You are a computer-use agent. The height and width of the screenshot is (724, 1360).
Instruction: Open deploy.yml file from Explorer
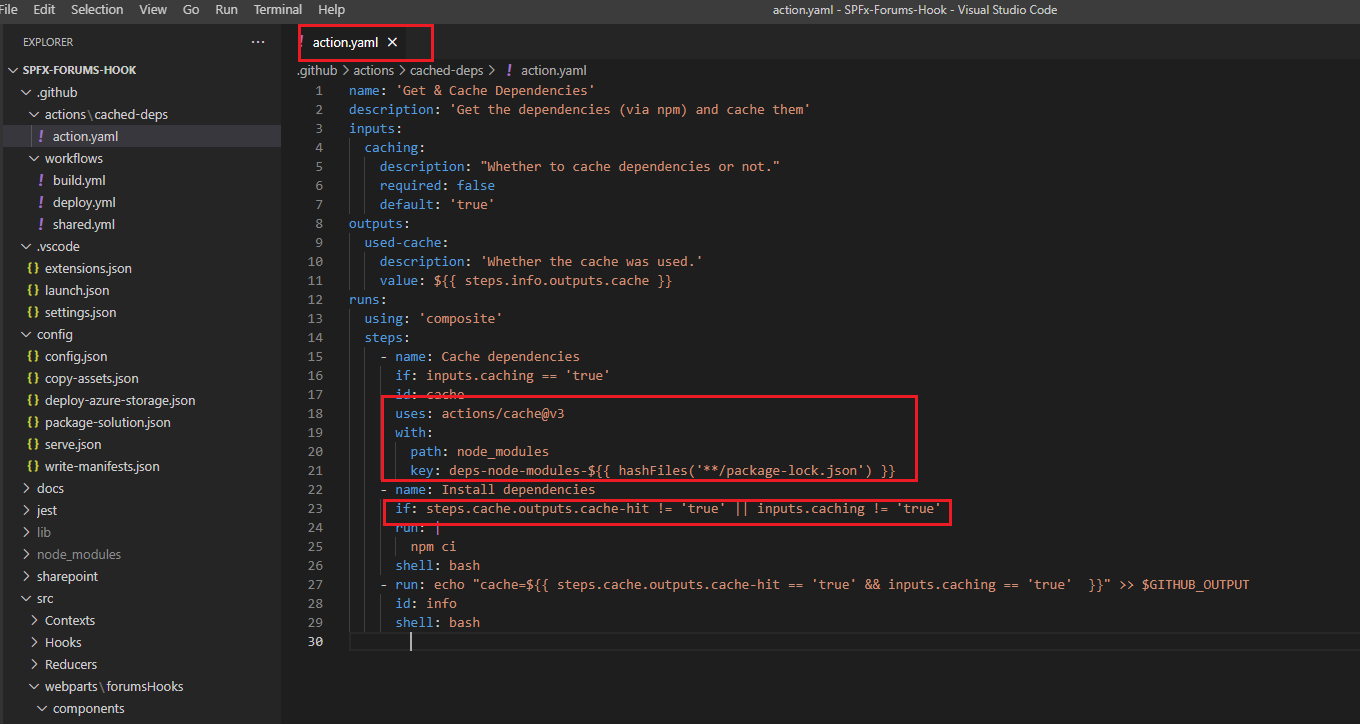(84, 202)
